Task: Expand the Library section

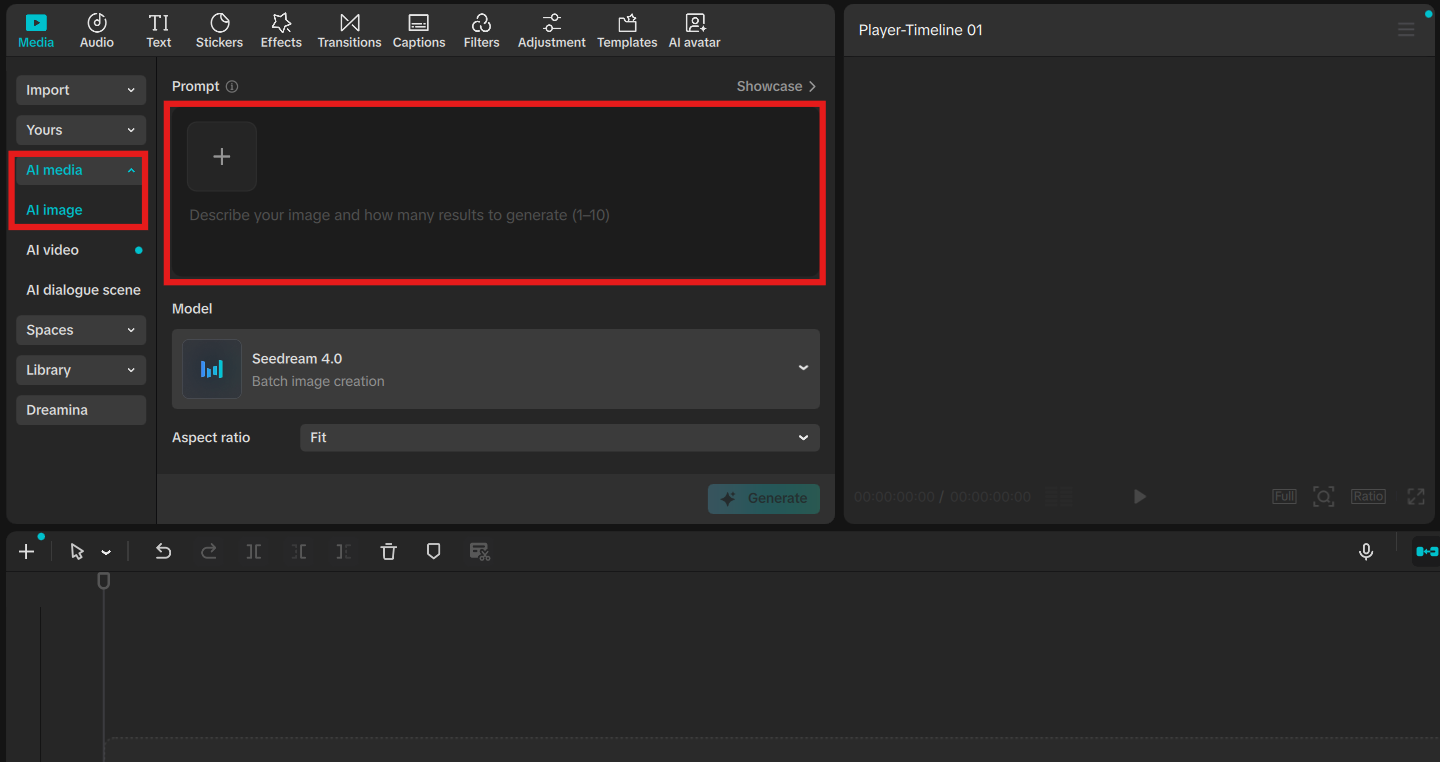Action: click(x=81, y=370)
